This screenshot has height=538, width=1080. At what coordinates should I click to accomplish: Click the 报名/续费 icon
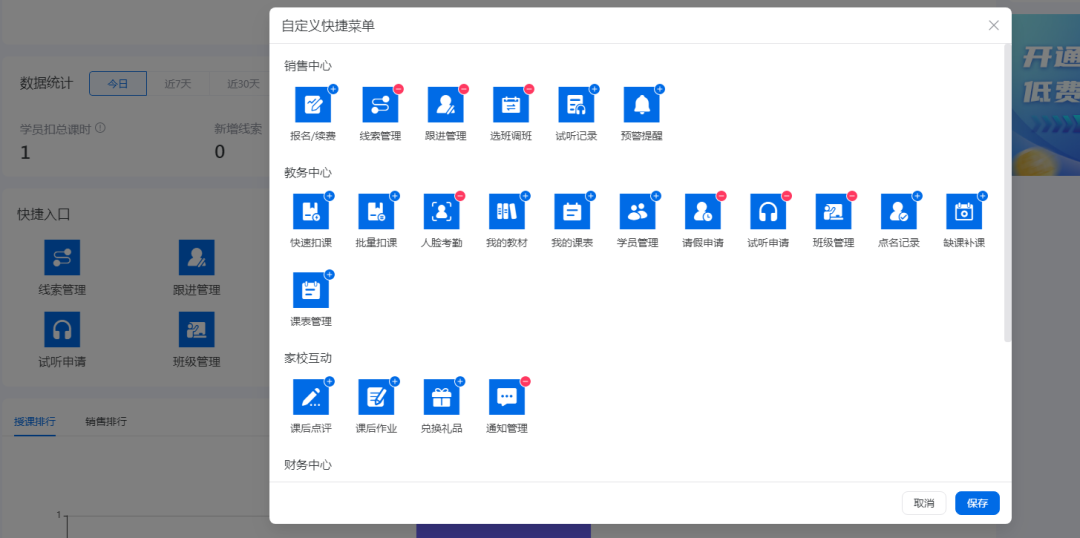pyautogui.click(x=312, y=105)
